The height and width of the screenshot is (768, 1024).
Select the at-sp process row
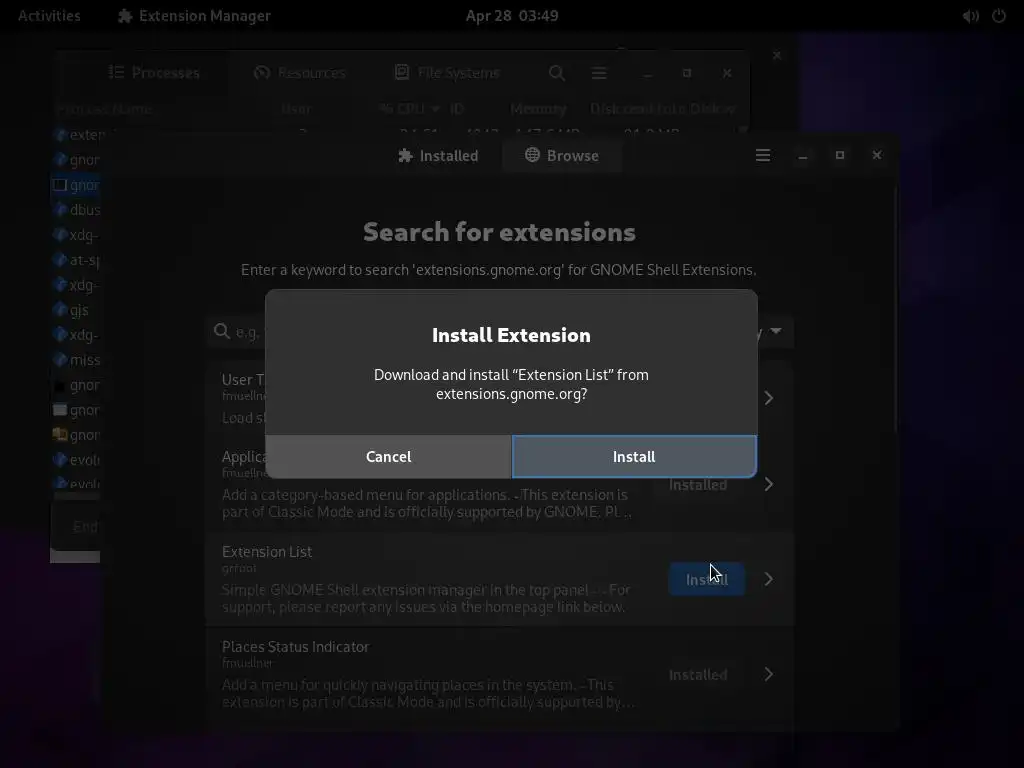pyautogui.click(x=76, y=260)
